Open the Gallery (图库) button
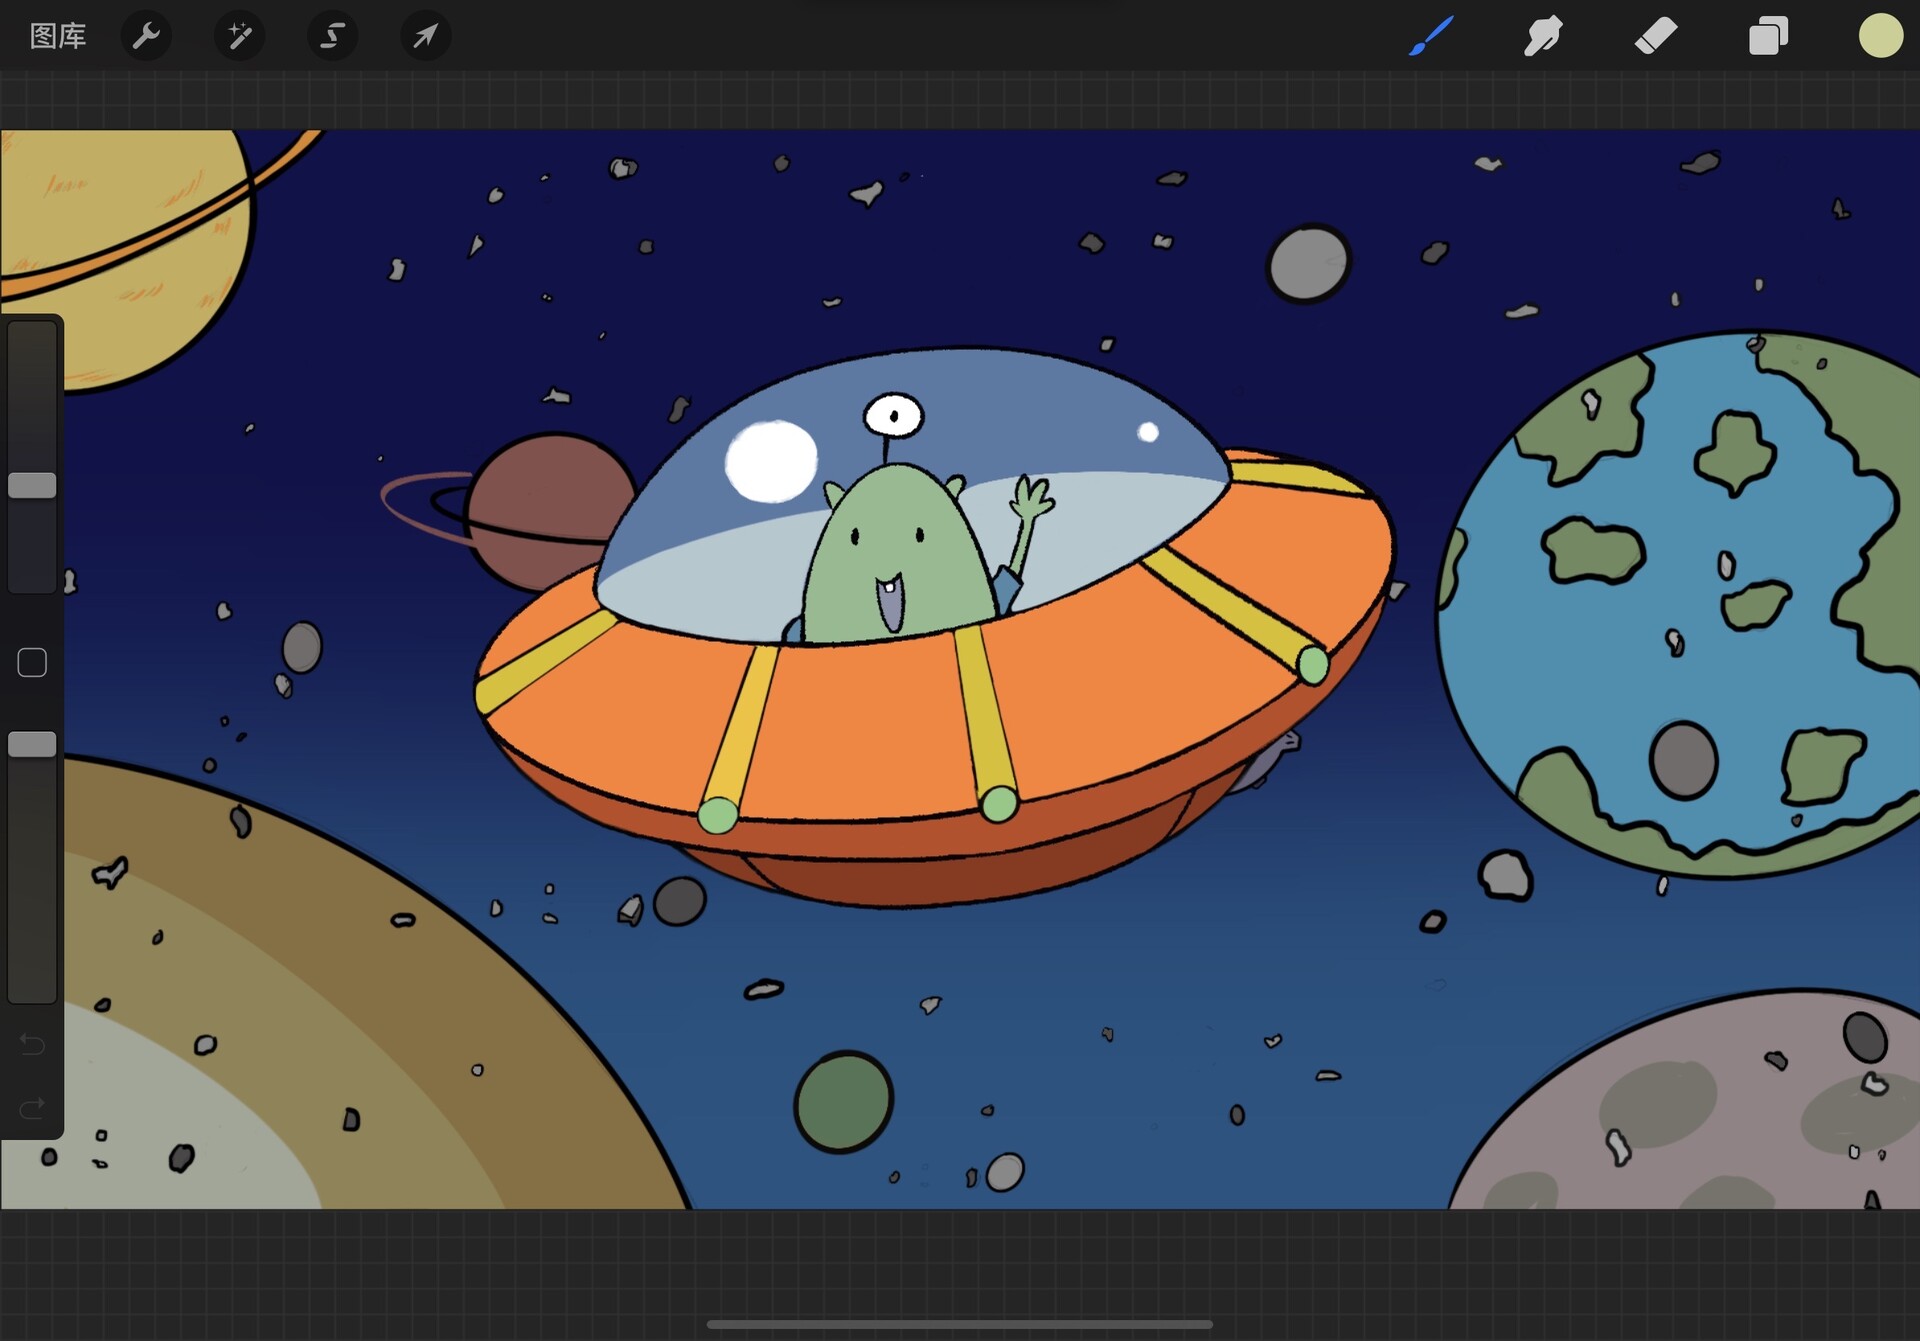Viewport: 1920px width, 1341px height. tap(58, 36)
